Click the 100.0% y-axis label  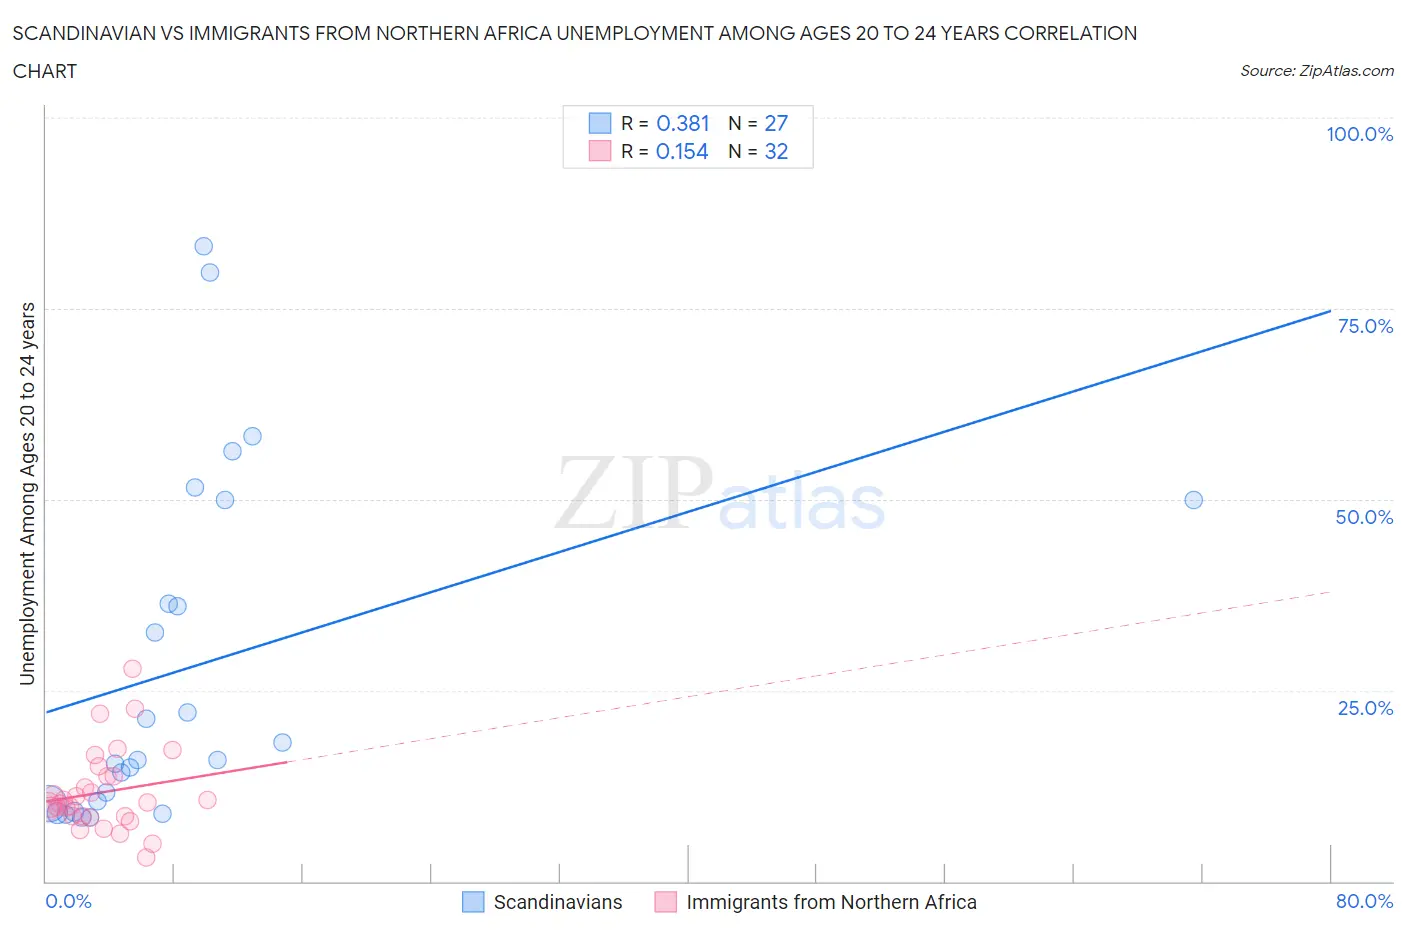[x=1359, y=134]
